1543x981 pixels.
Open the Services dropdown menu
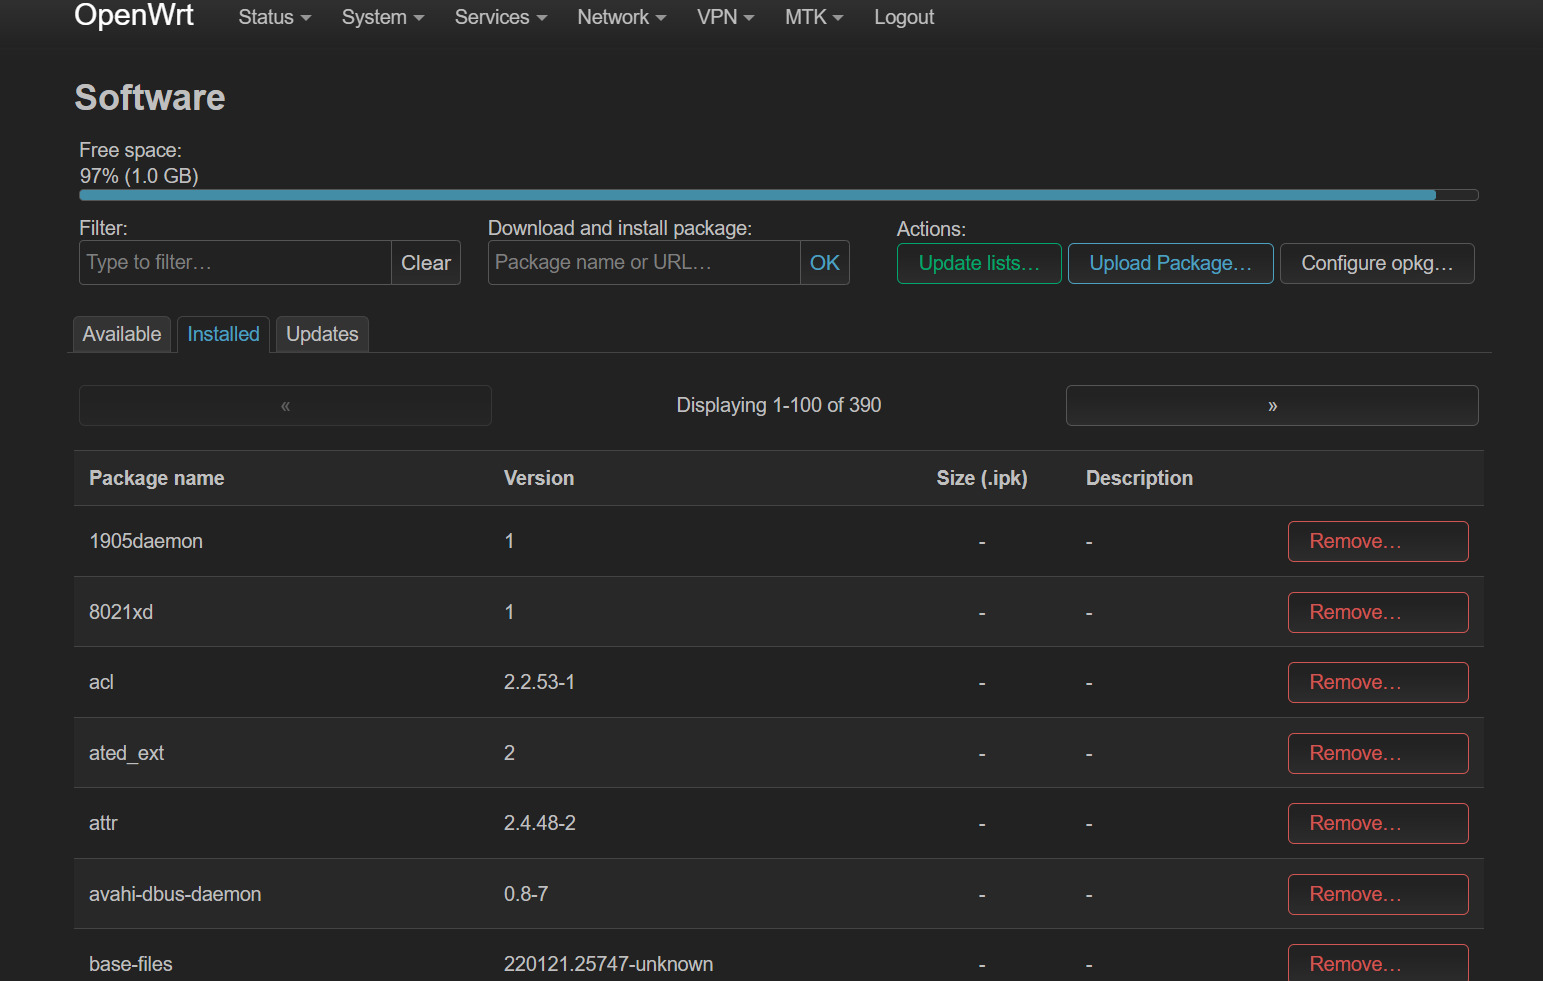coord(500,17)
